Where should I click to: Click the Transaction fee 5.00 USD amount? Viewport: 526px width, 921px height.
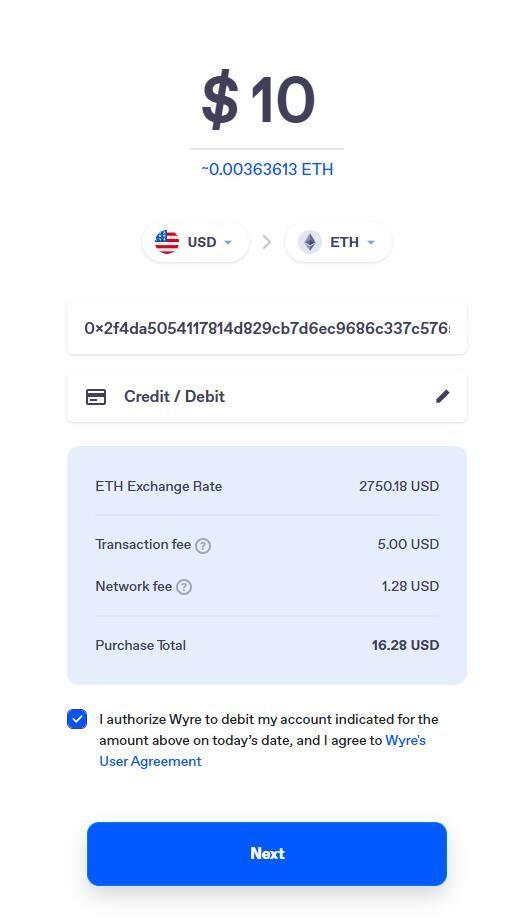(408, 544)
